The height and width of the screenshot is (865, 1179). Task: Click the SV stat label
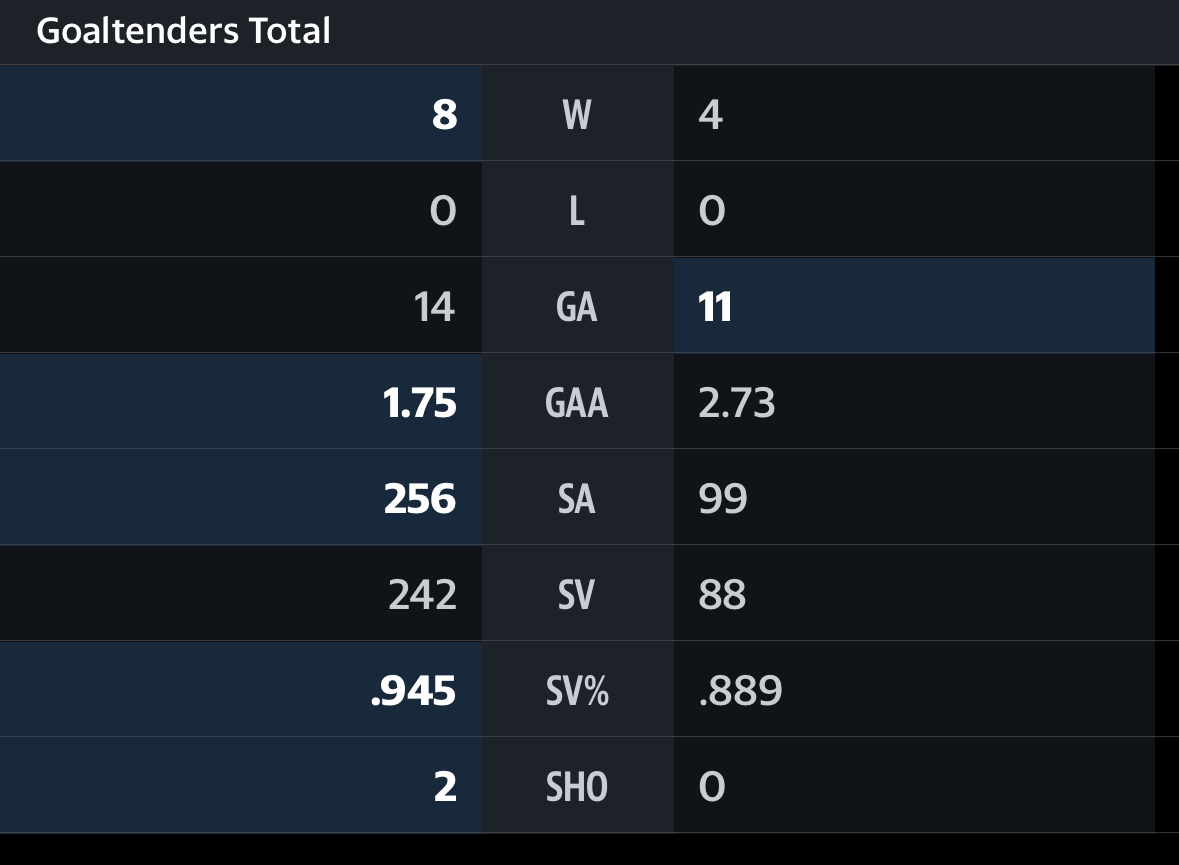point(577,595)
